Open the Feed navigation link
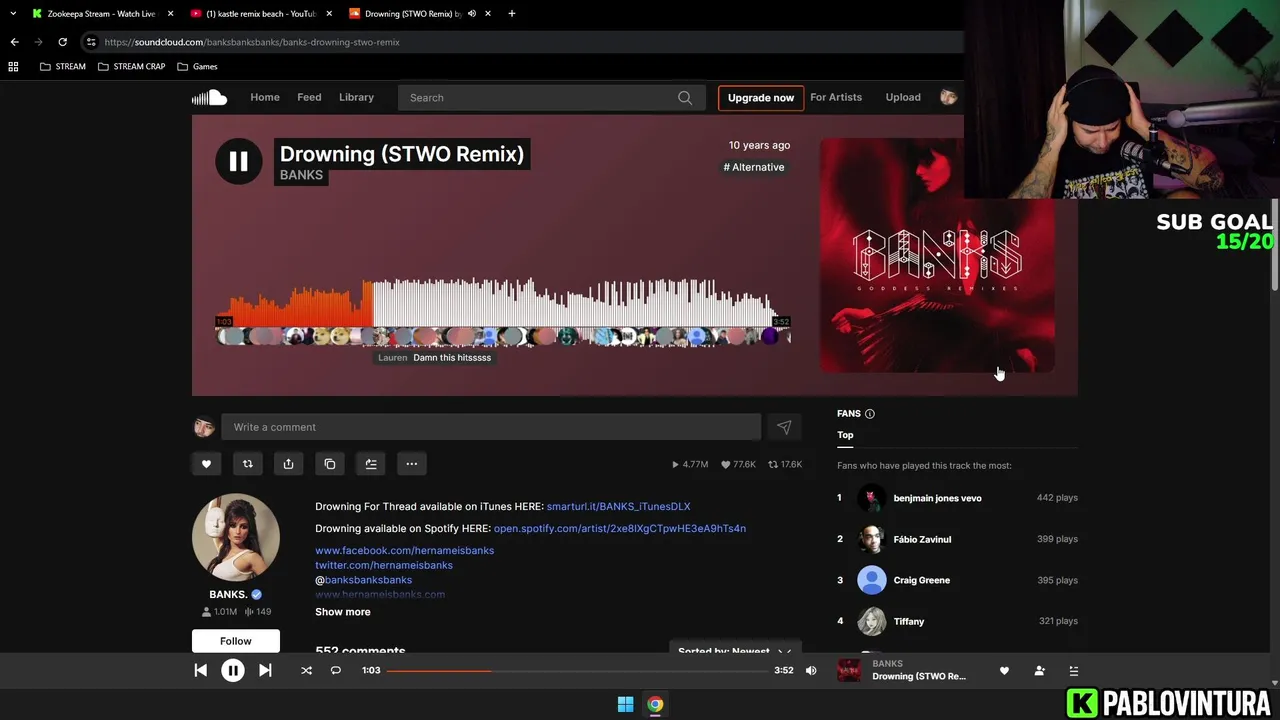1280x720 pixels. (x=309, y=97)
